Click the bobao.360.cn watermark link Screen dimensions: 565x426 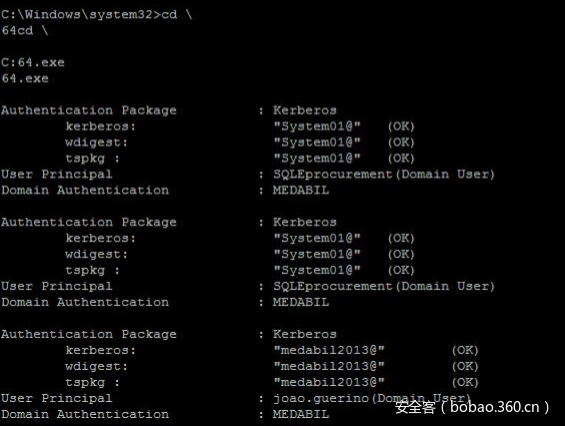(x=495, y=407)
